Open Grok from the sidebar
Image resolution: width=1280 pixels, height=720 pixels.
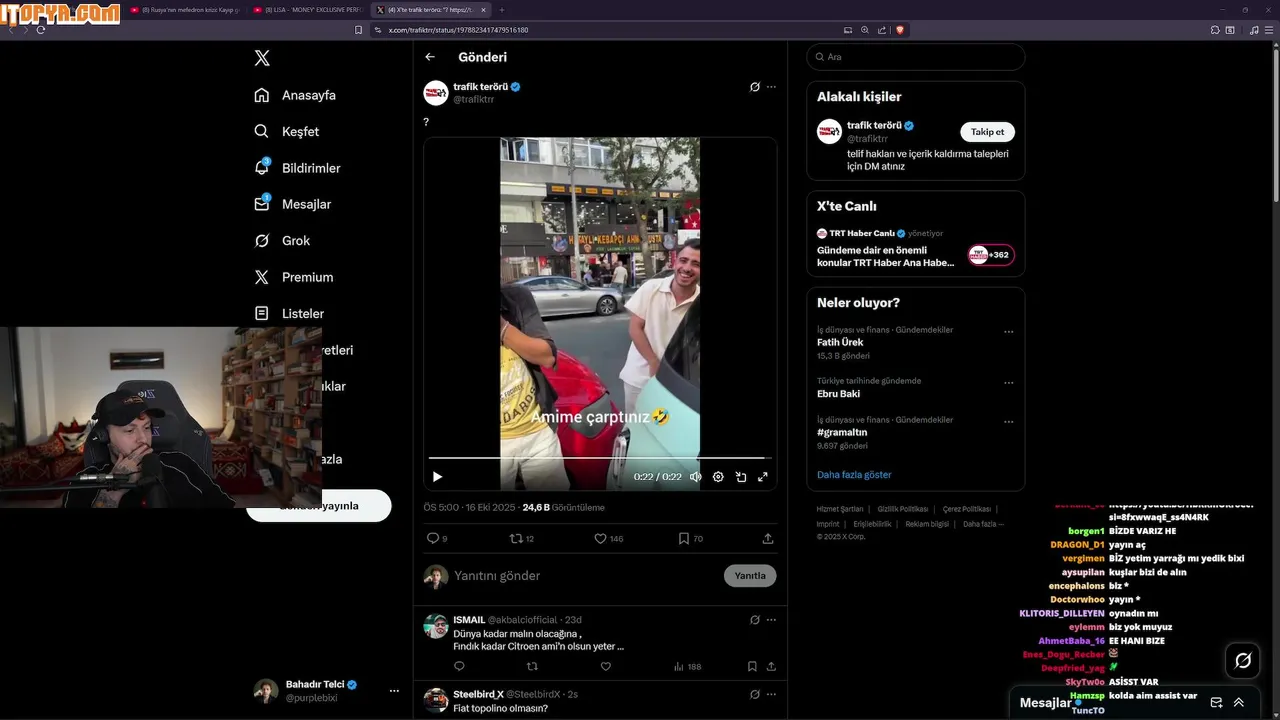282,240
